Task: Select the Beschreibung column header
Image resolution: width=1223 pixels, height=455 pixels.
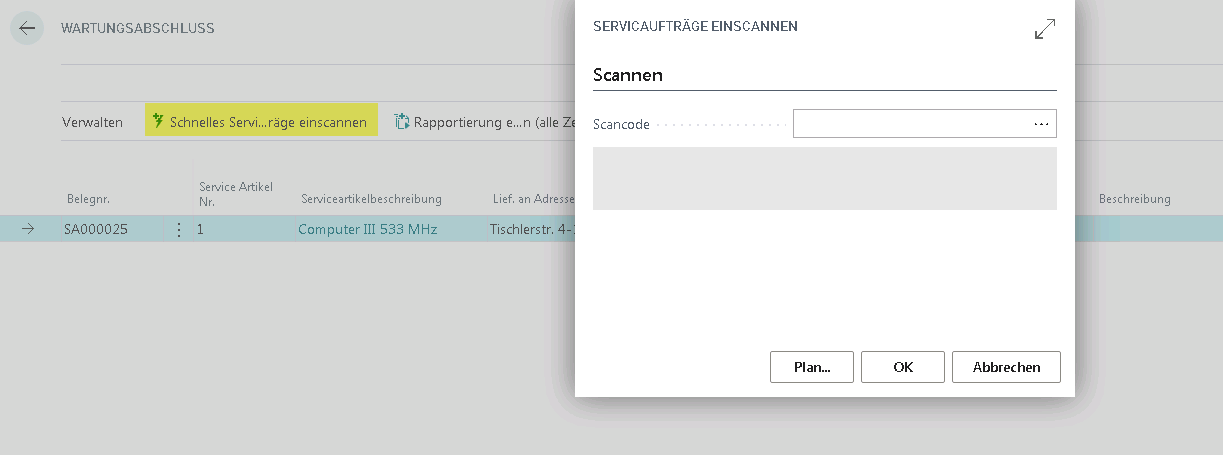Action: (x=1134, y=199)
